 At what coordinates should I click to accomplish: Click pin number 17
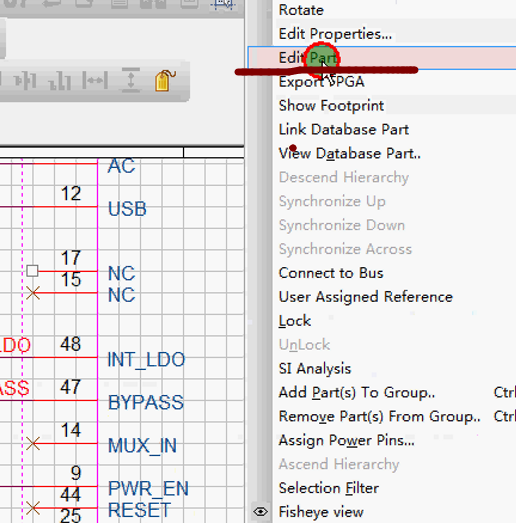pos(71,258)
